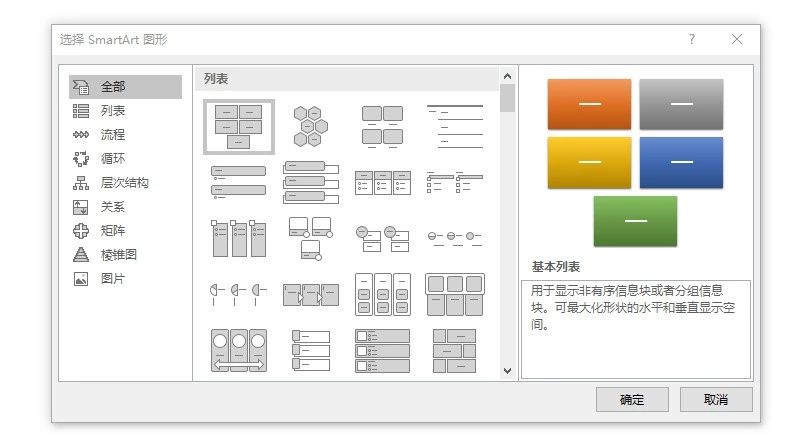
Task: Pick the horizontal bullet list with three columns
Action: pos(382,182)
